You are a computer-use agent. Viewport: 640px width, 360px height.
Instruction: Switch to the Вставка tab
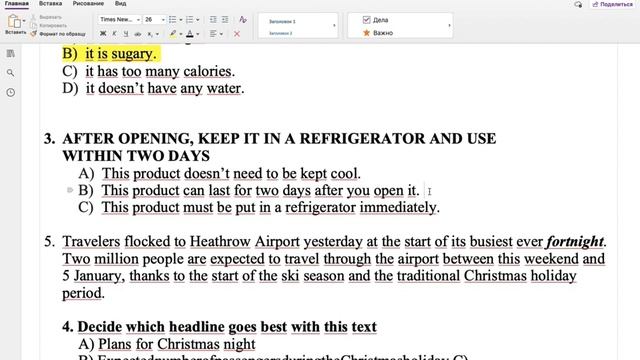coord(51,4)
